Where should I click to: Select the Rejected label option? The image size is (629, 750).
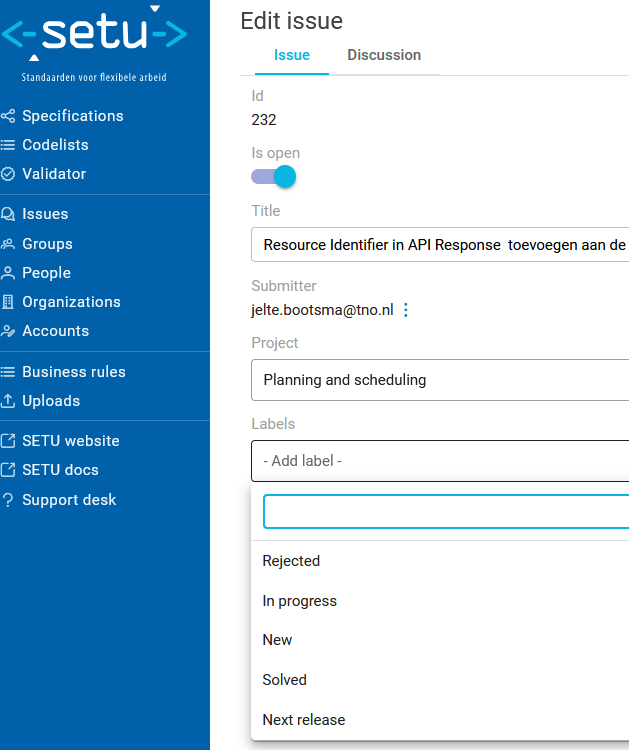click(440, 561)
